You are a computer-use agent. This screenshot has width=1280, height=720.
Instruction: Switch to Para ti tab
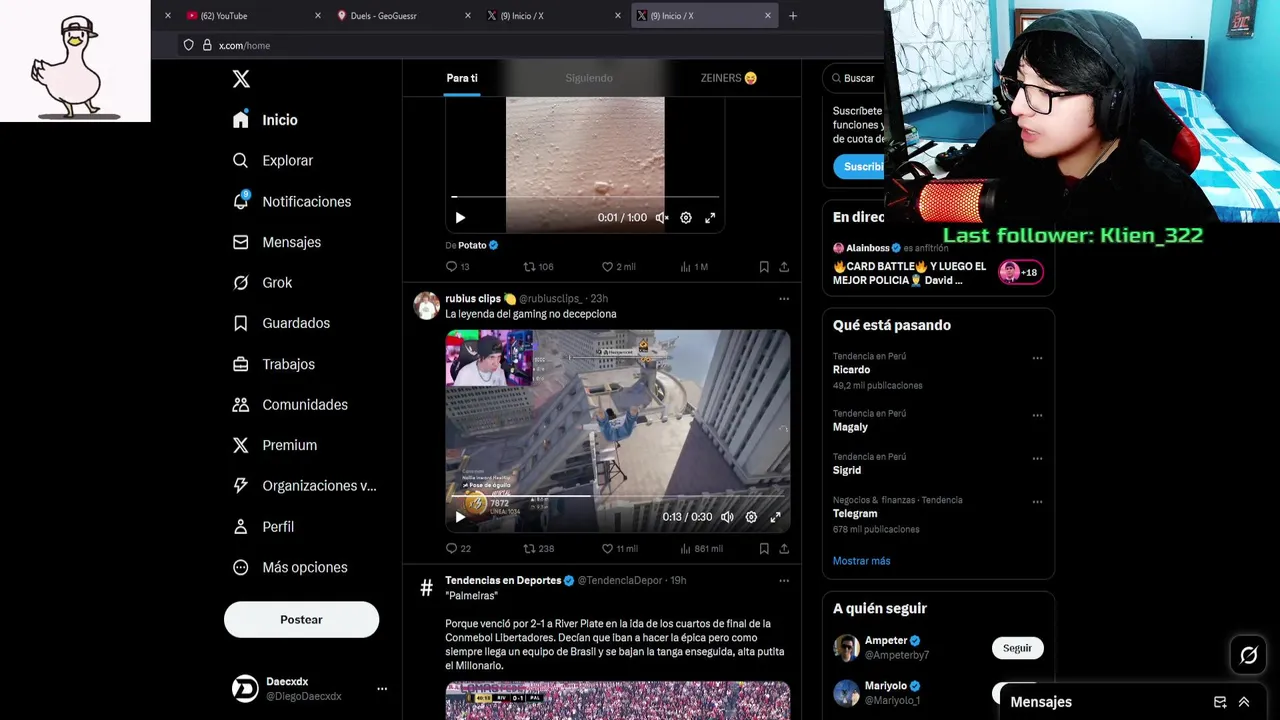click(462, 78)
